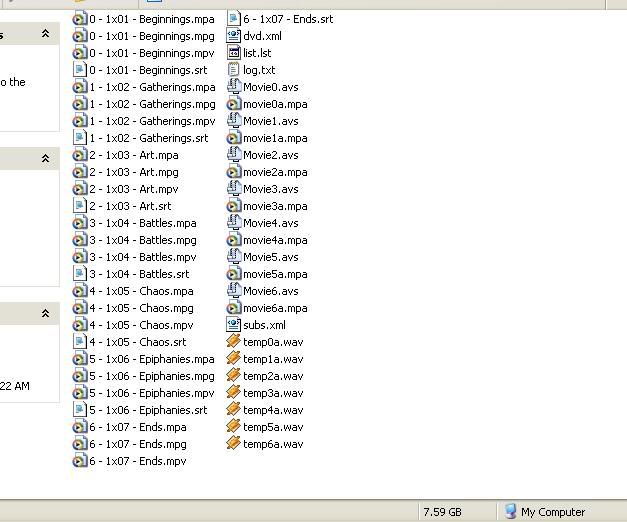627x522 pixels.
Task: Select icon of 6 - 1x07 - Ends.mpv
Action: (x=80, y=461)
